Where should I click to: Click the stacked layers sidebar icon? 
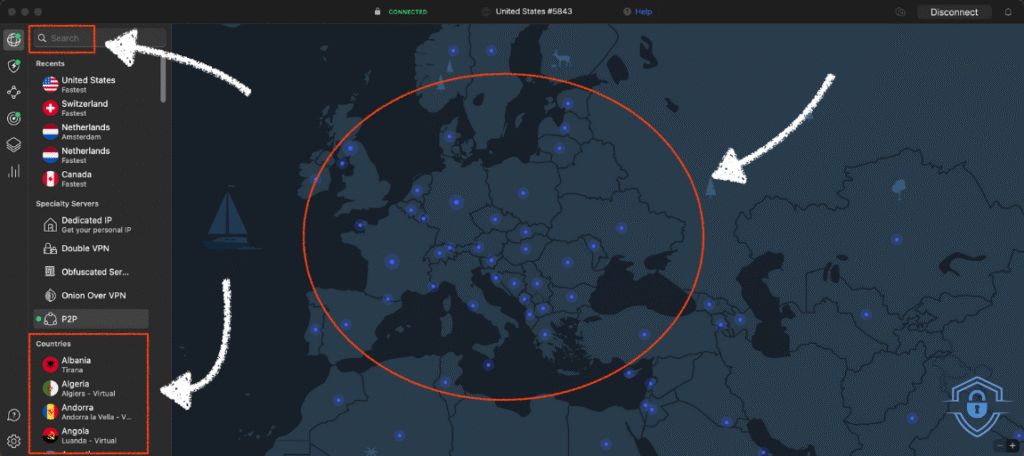(14, 144)
